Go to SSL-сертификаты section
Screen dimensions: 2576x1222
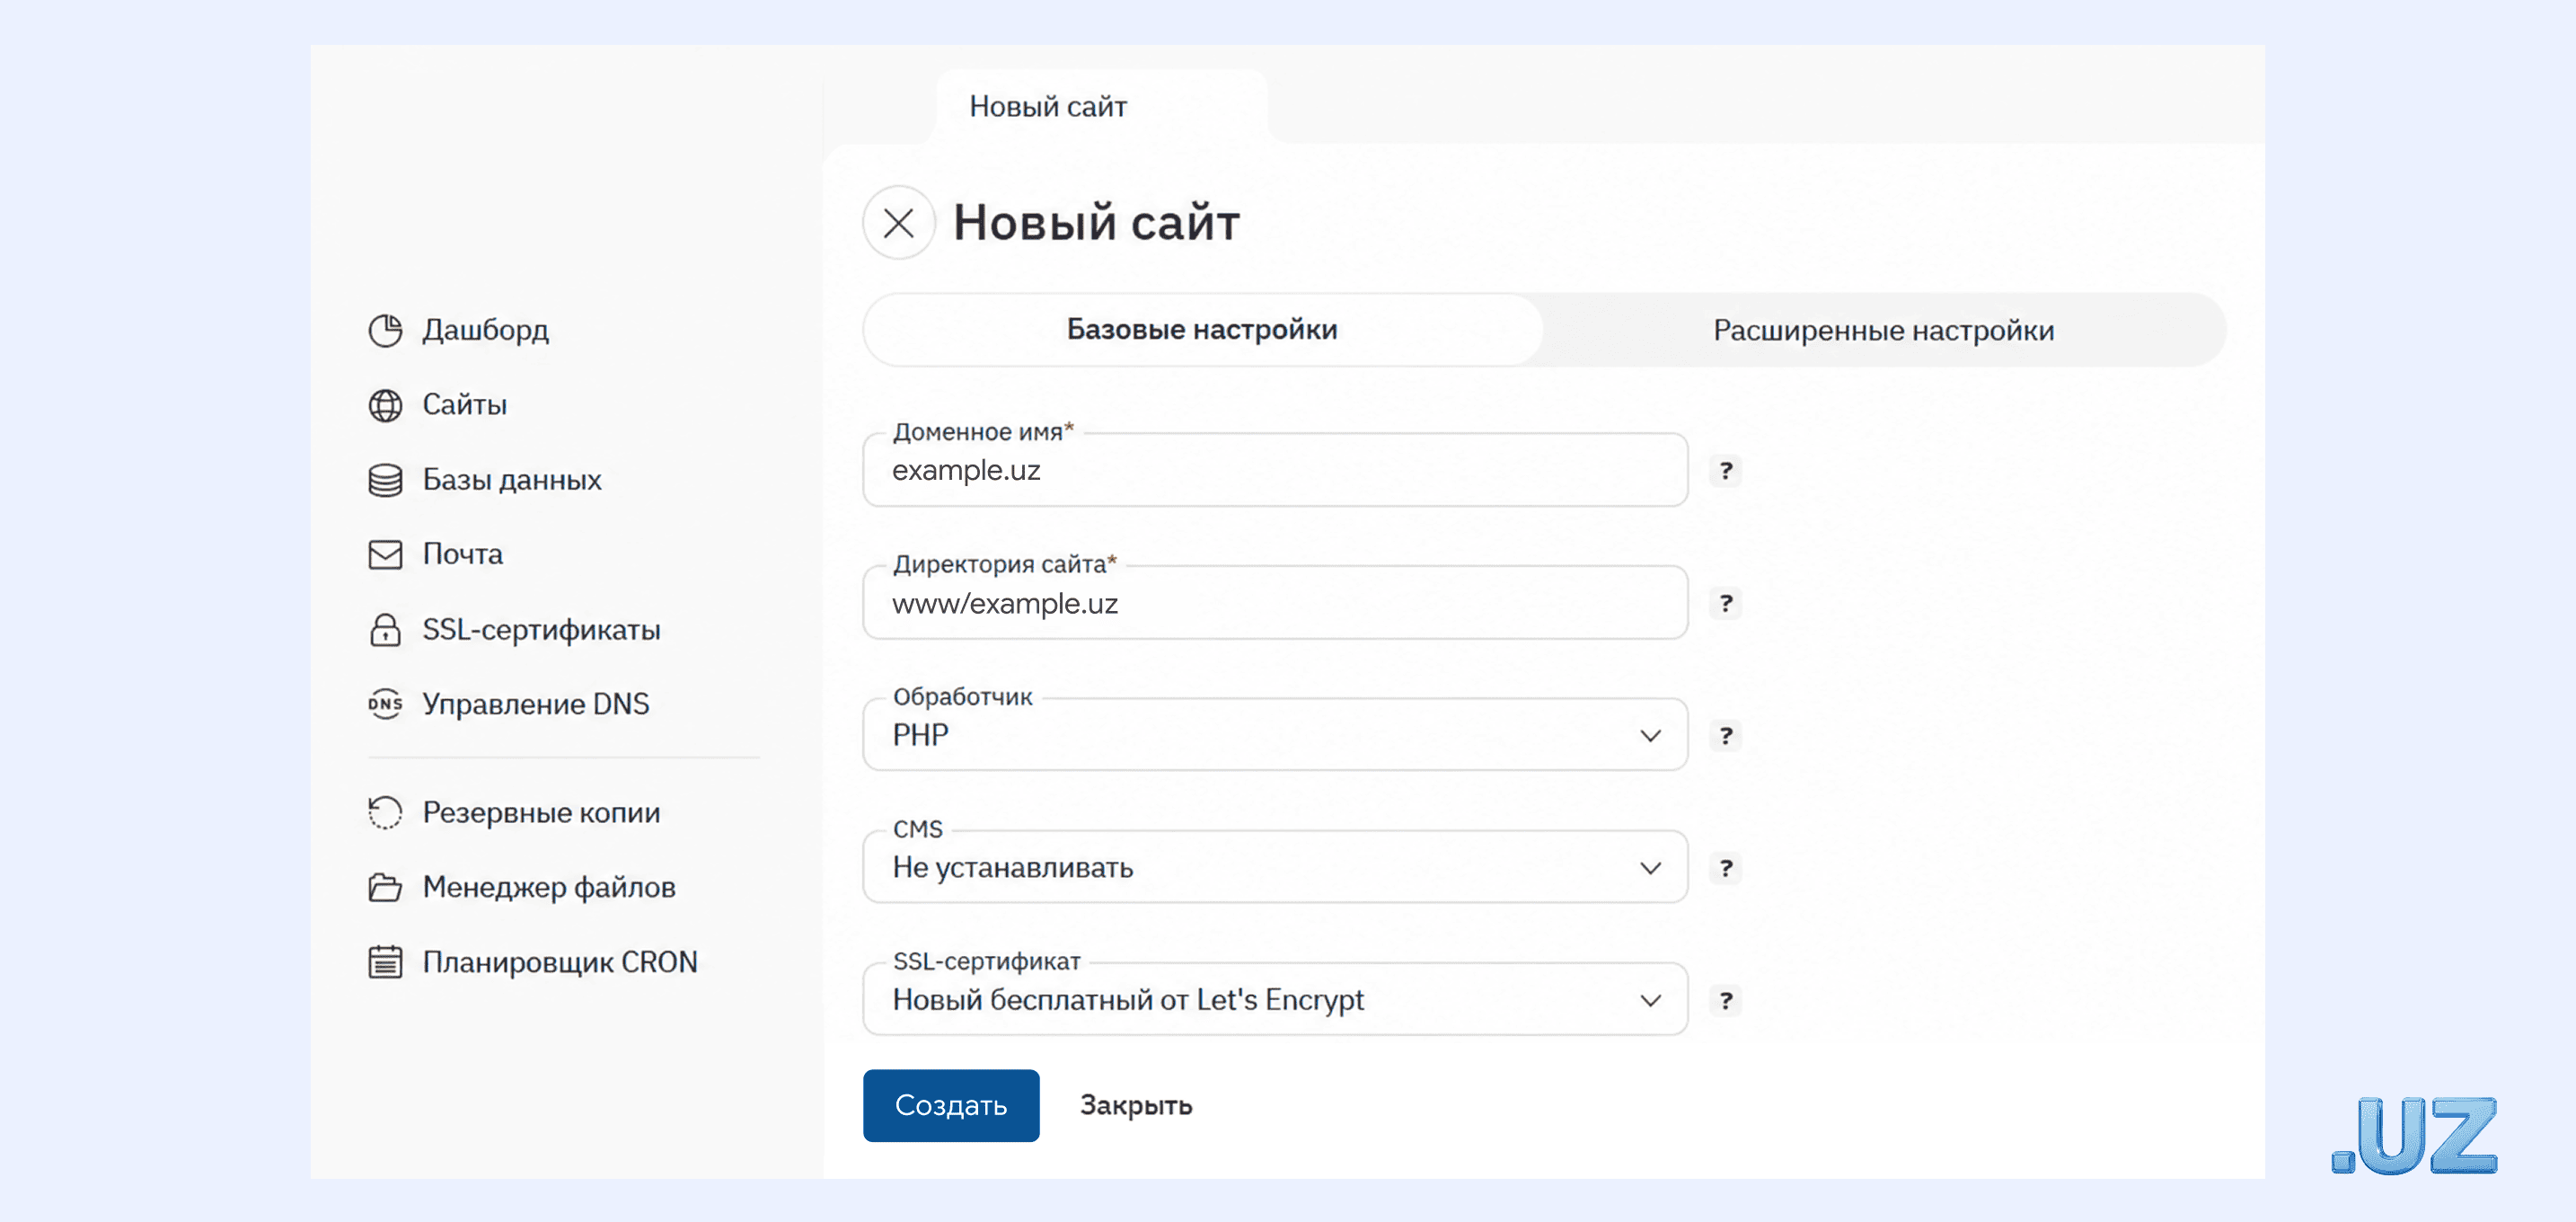[x=541, y=630]
